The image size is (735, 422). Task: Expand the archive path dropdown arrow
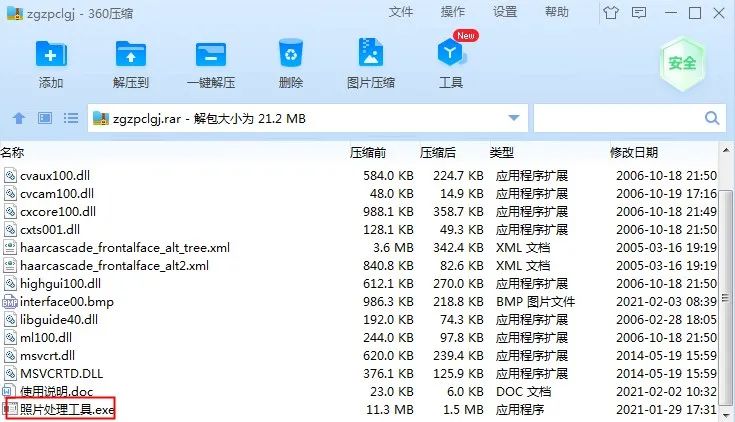click(x=513, y=118)
